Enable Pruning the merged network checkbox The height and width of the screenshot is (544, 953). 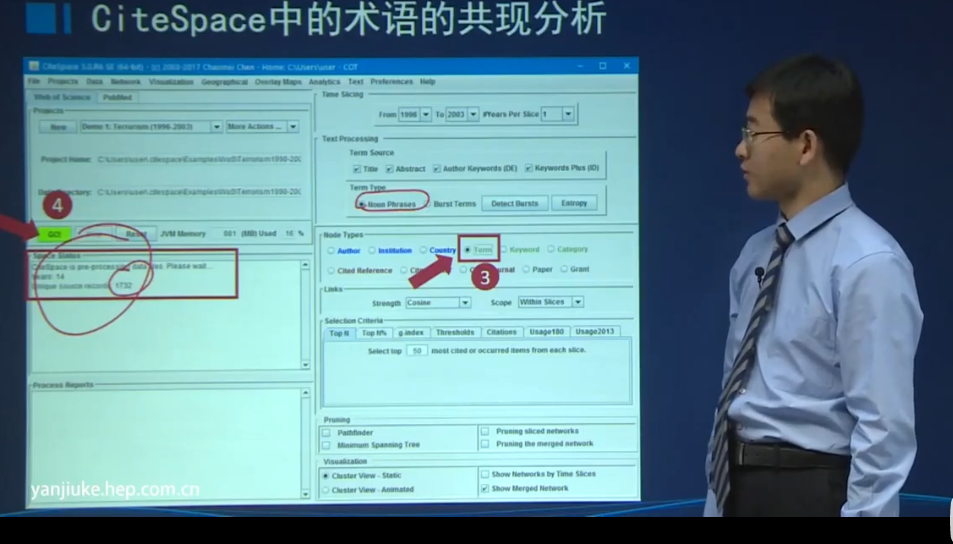coord(485,444)
